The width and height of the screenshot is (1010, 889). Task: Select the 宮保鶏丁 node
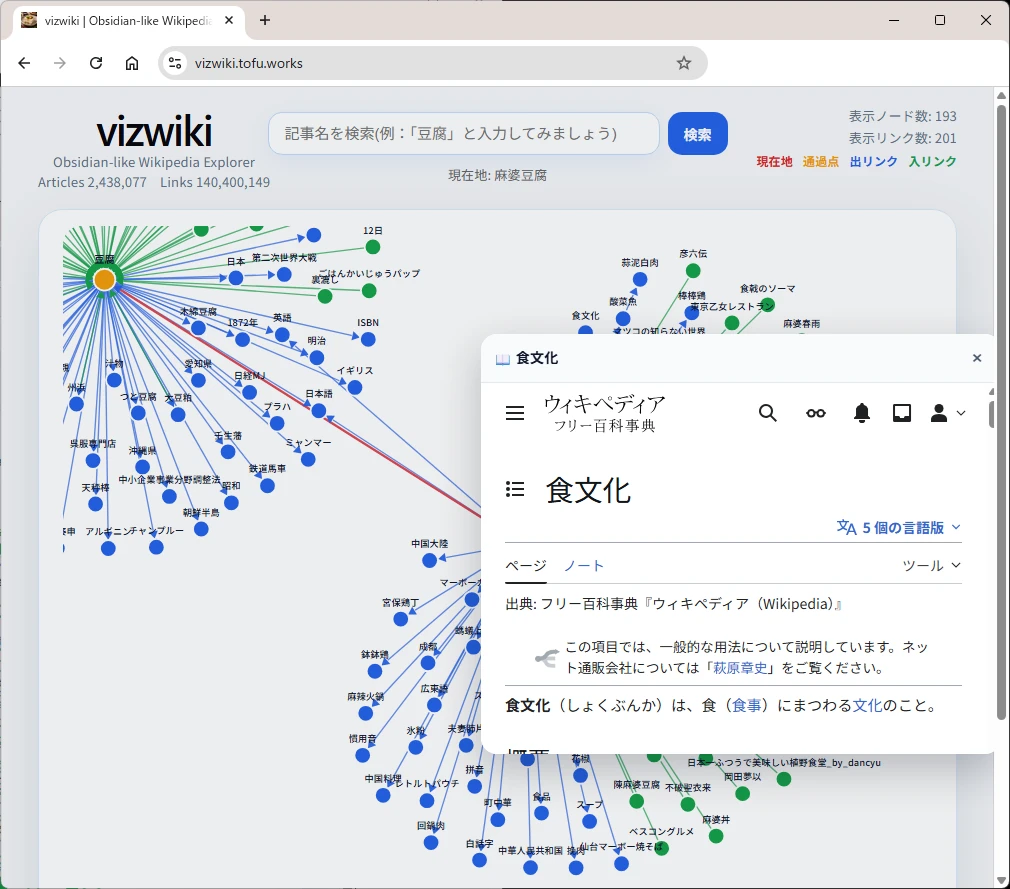[401, 619]
